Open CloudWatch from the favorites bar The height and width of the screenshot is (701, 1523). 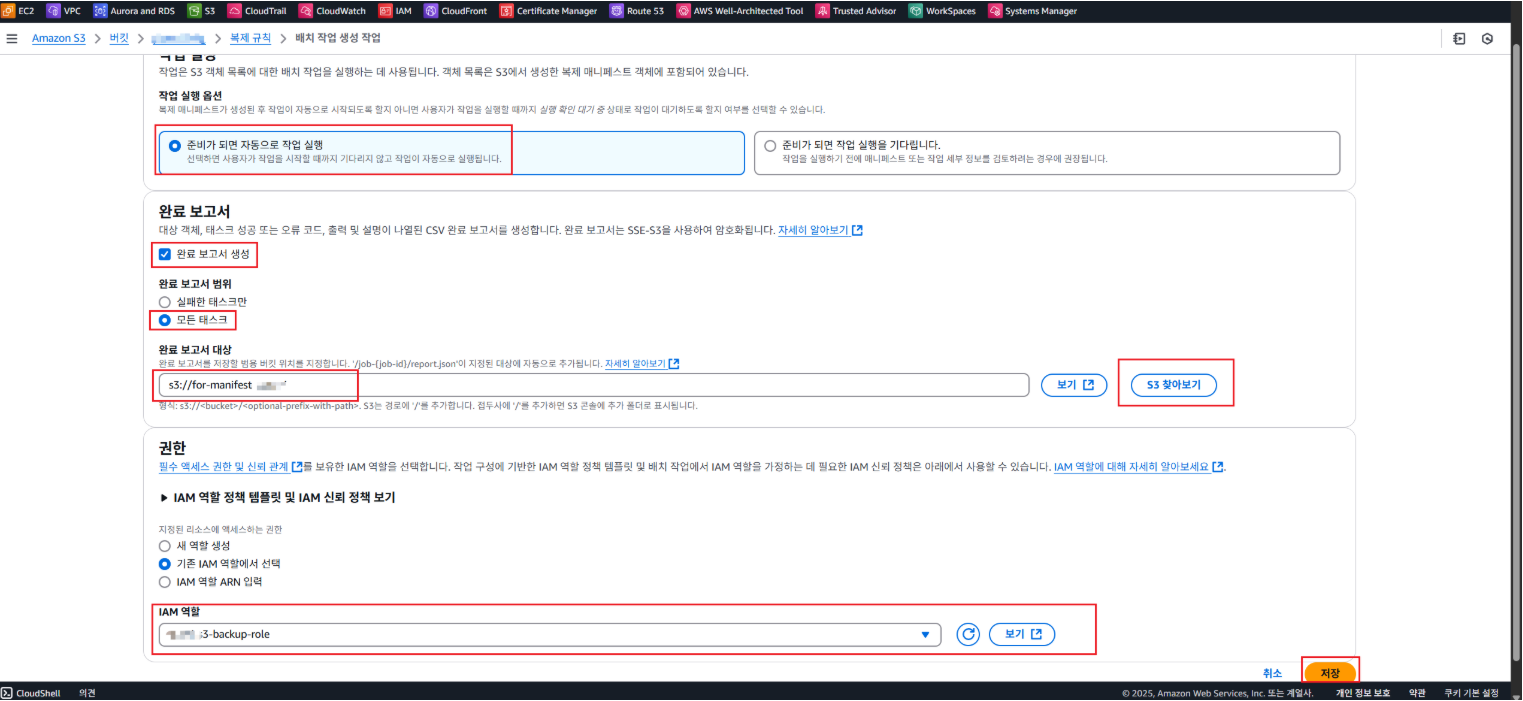(306, 11)
